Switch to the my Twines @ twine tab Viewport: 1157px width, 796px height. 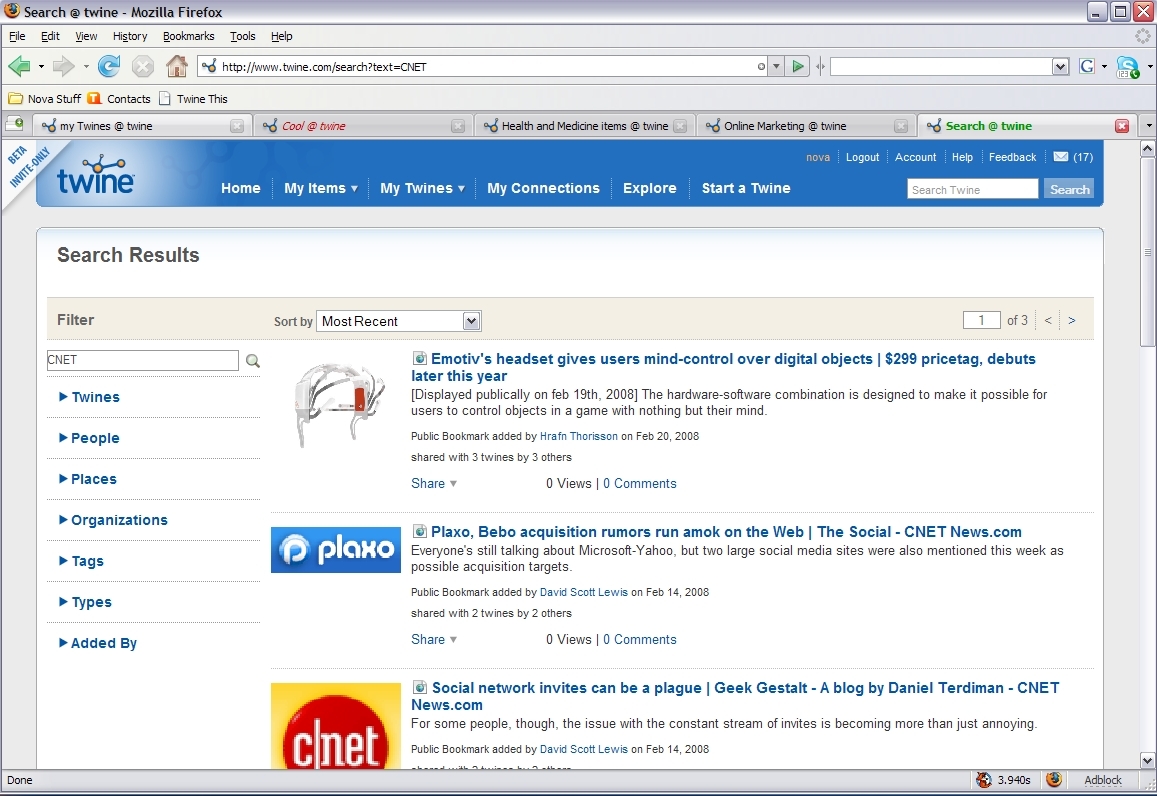click(142, 126)
